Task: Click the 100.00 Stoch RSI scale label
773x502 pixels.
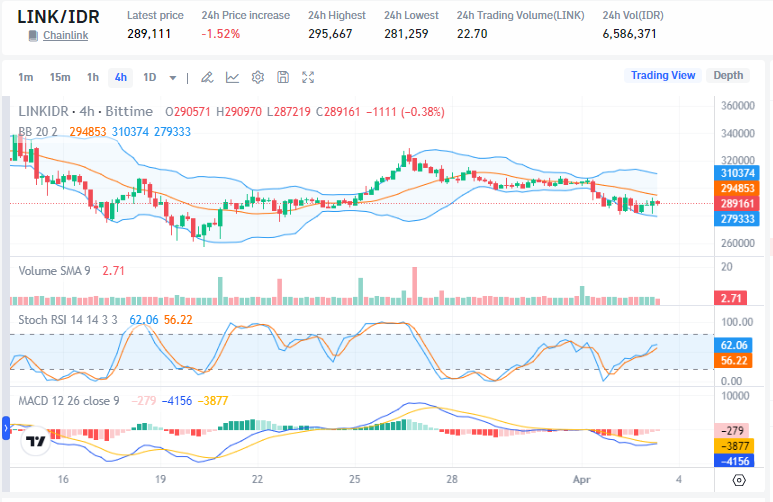Action: coord(737,323)
